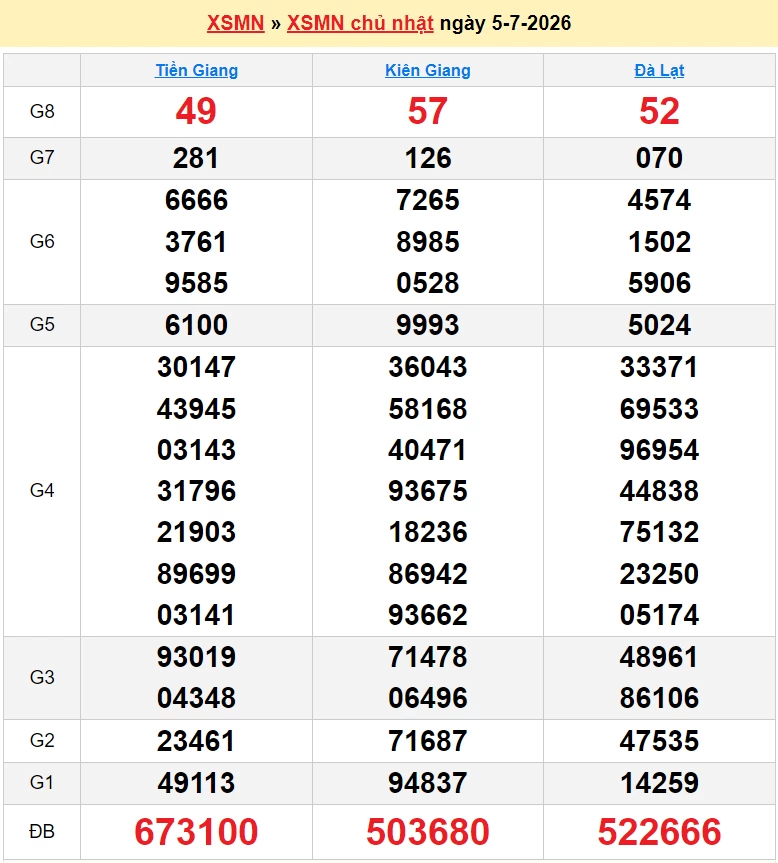Click G7 result 070

pos(659,159)
